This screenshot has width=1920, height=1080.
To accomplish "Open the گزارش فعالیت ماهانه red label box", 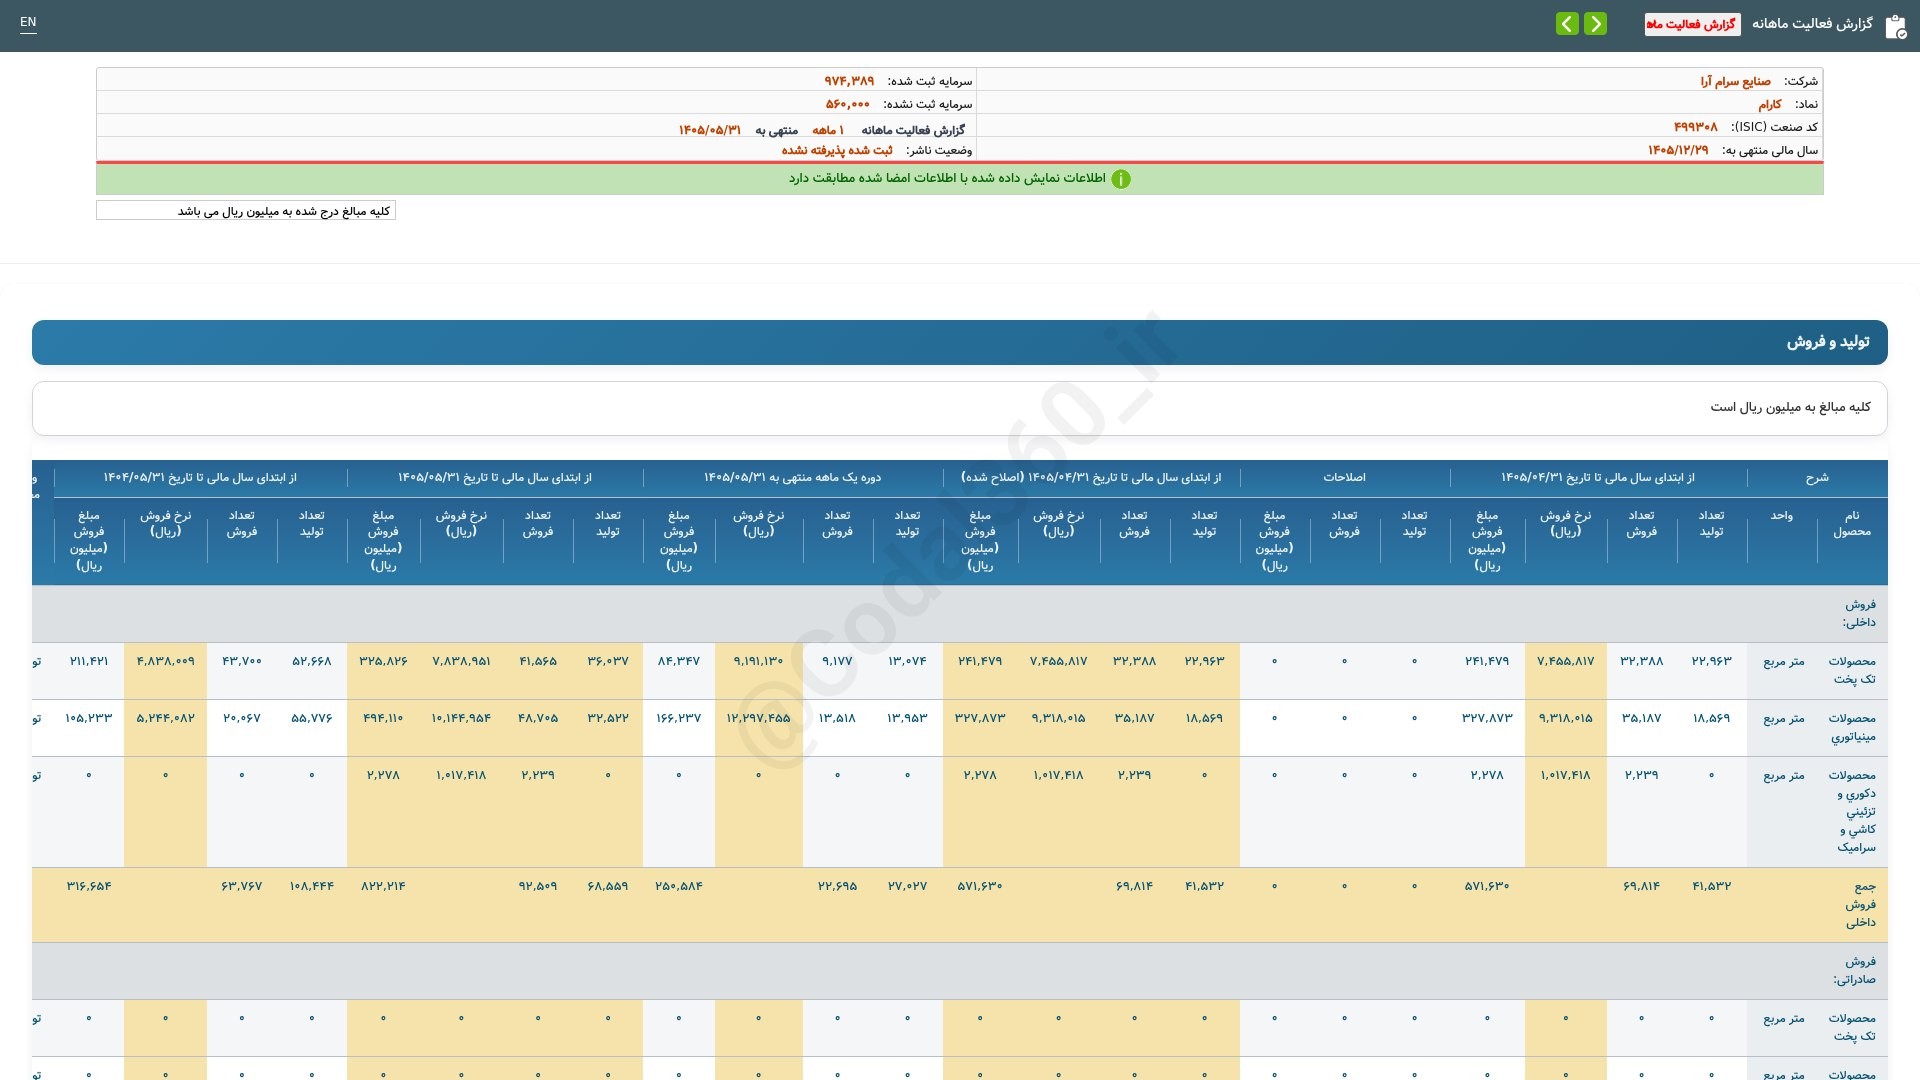I will pyautogui.click(x=1692, y=24).
